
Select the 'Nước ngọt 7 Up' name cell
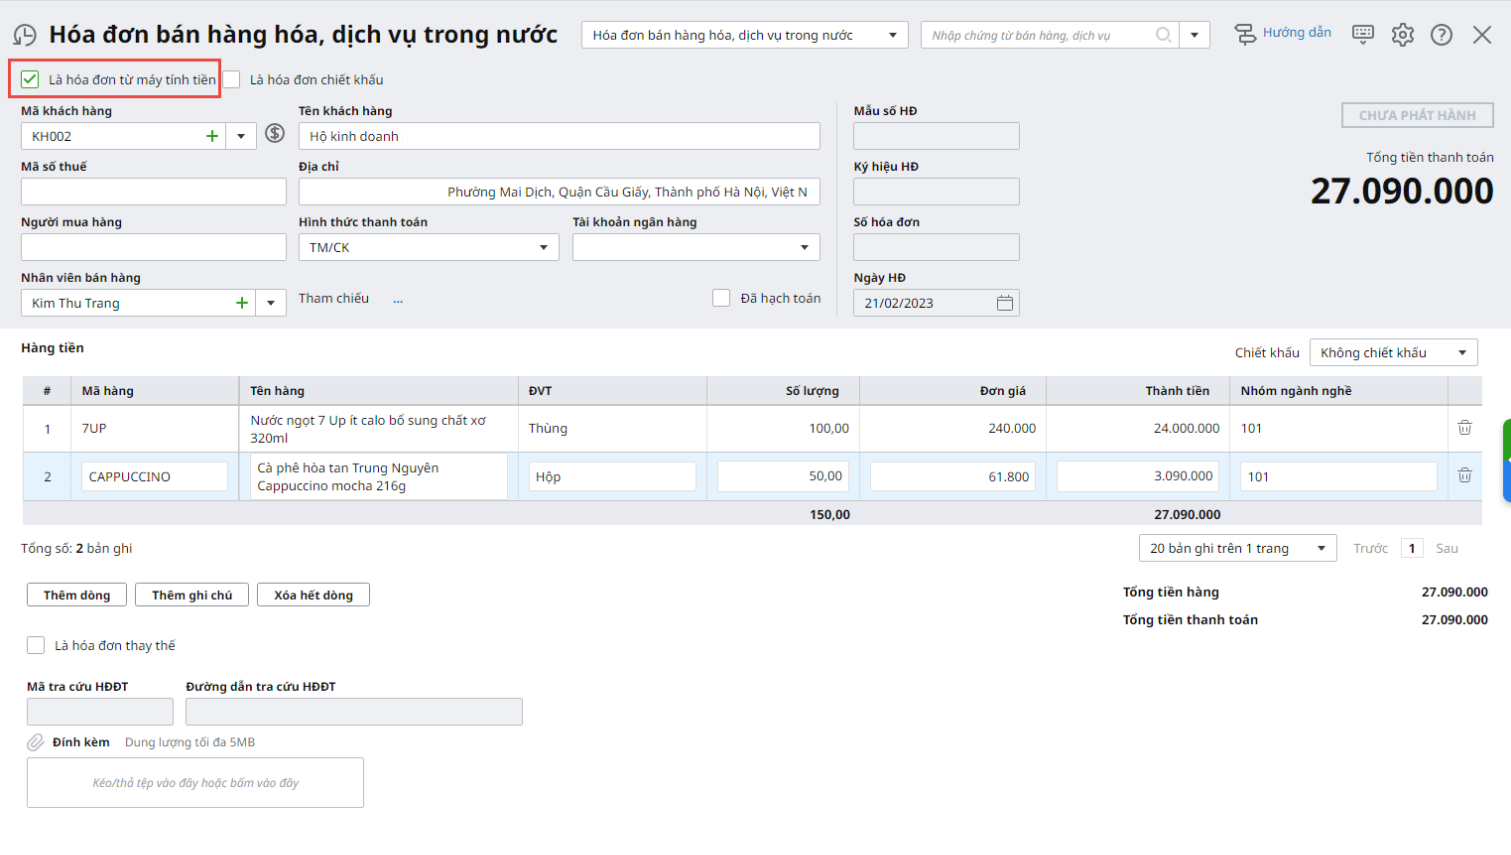[379, 428]
